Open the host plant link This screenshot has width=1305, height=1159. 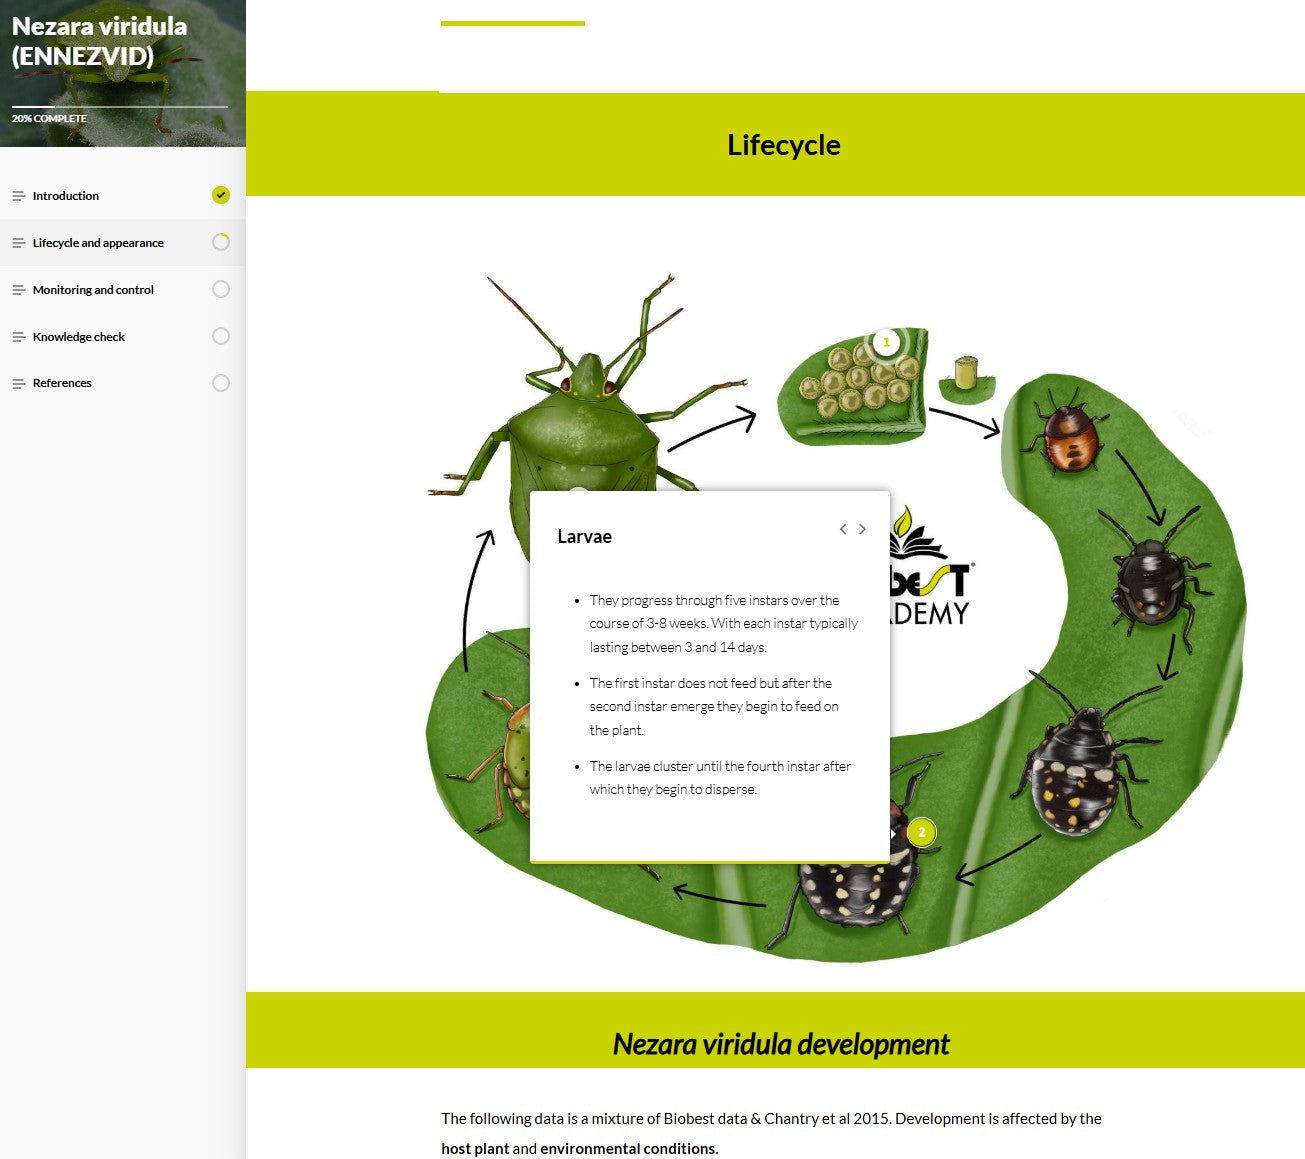(x=475, y=1148)
